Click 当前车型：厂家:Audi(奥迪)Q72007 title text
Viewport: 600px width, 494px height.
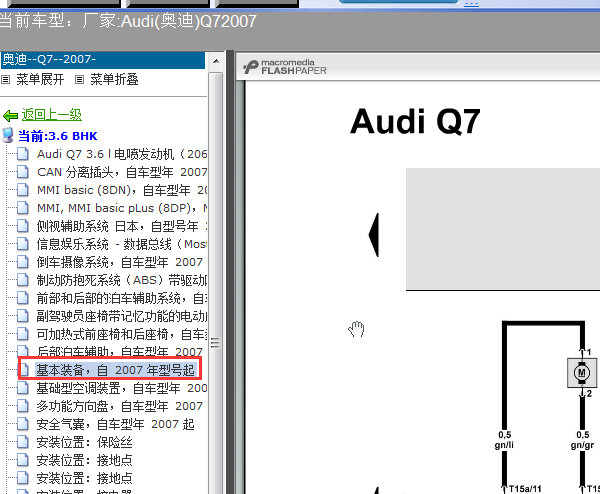(x=128, y=21)
